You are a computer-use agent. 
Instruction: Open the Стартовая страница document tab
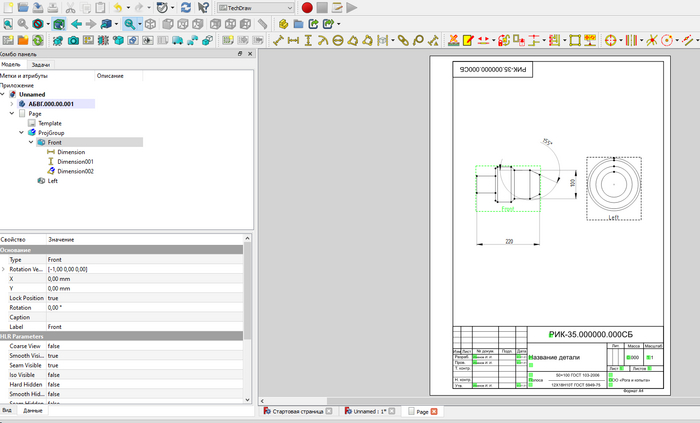(x=297, y=411)
